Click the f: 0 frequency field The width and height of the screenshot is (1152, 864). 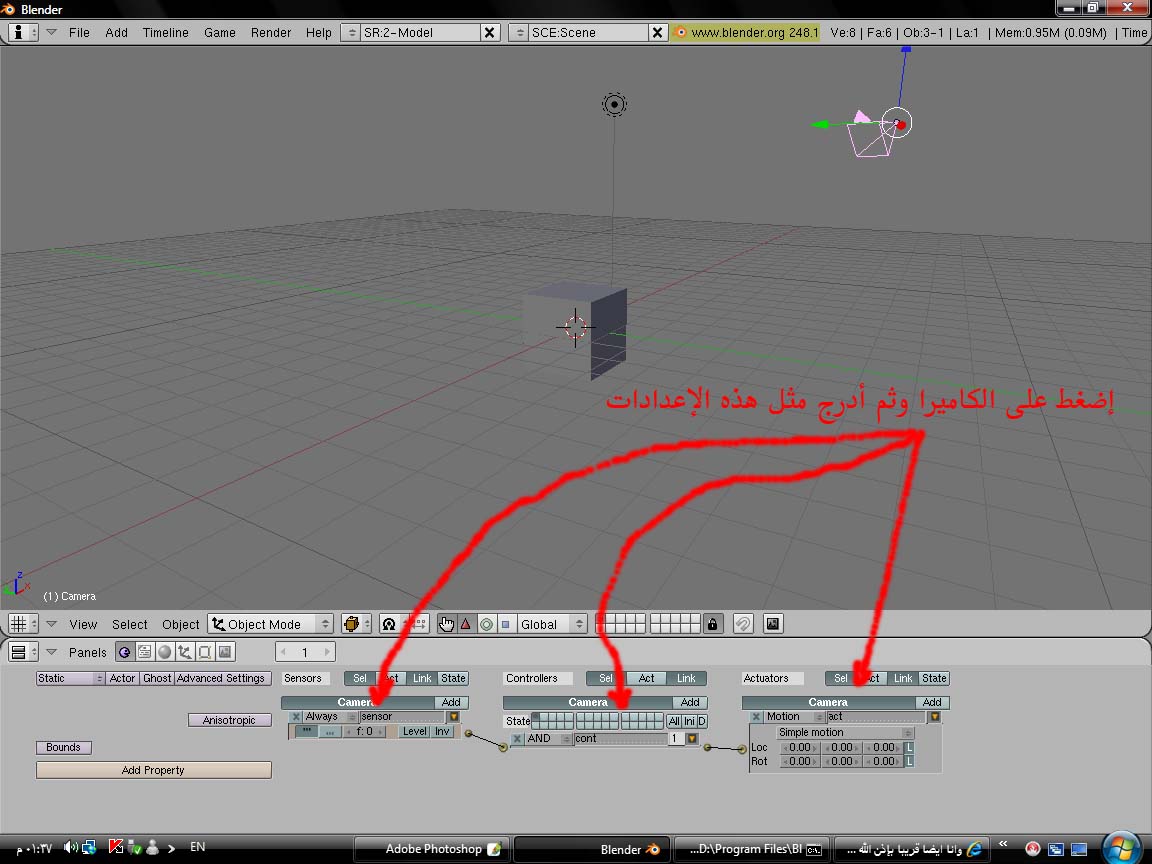[364, 731]
